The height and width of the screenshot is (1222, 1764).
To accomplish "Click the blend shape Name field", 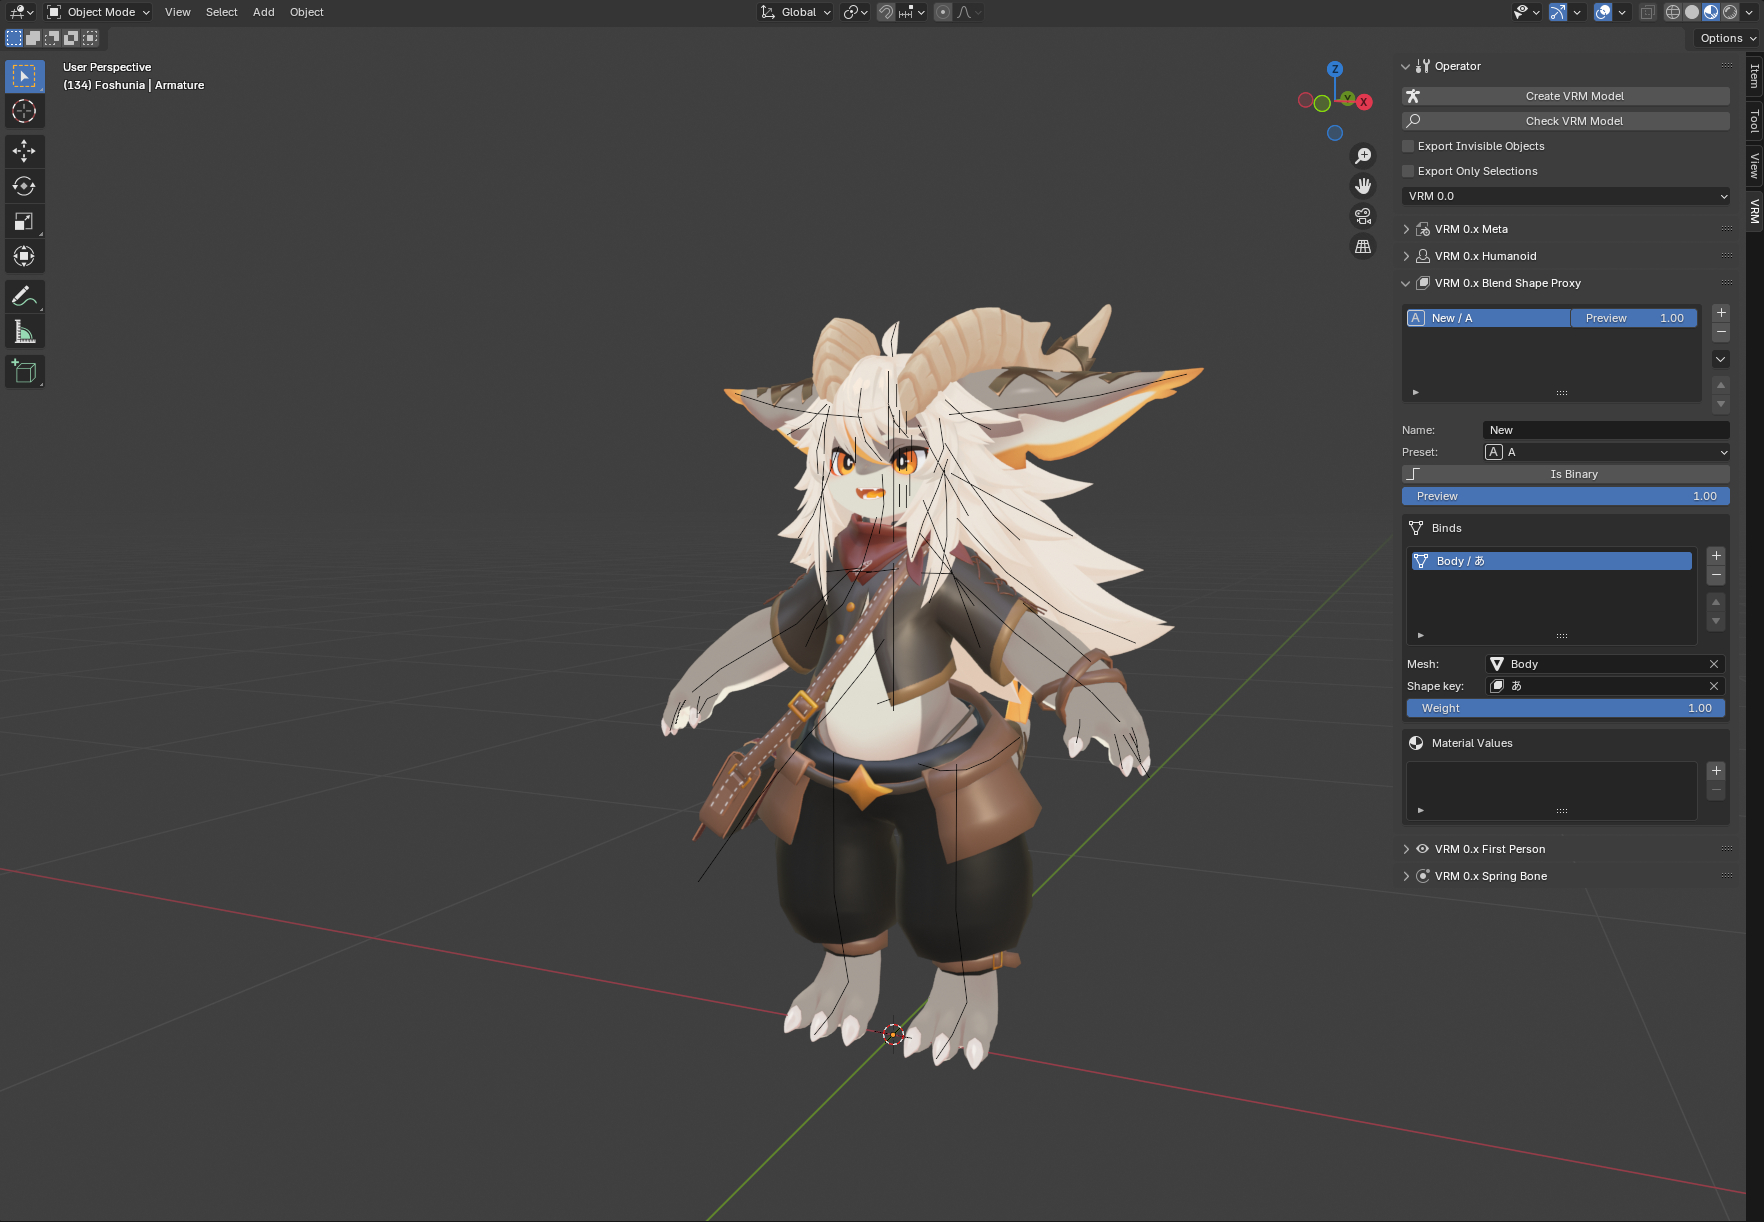I will click(1605, 430).
